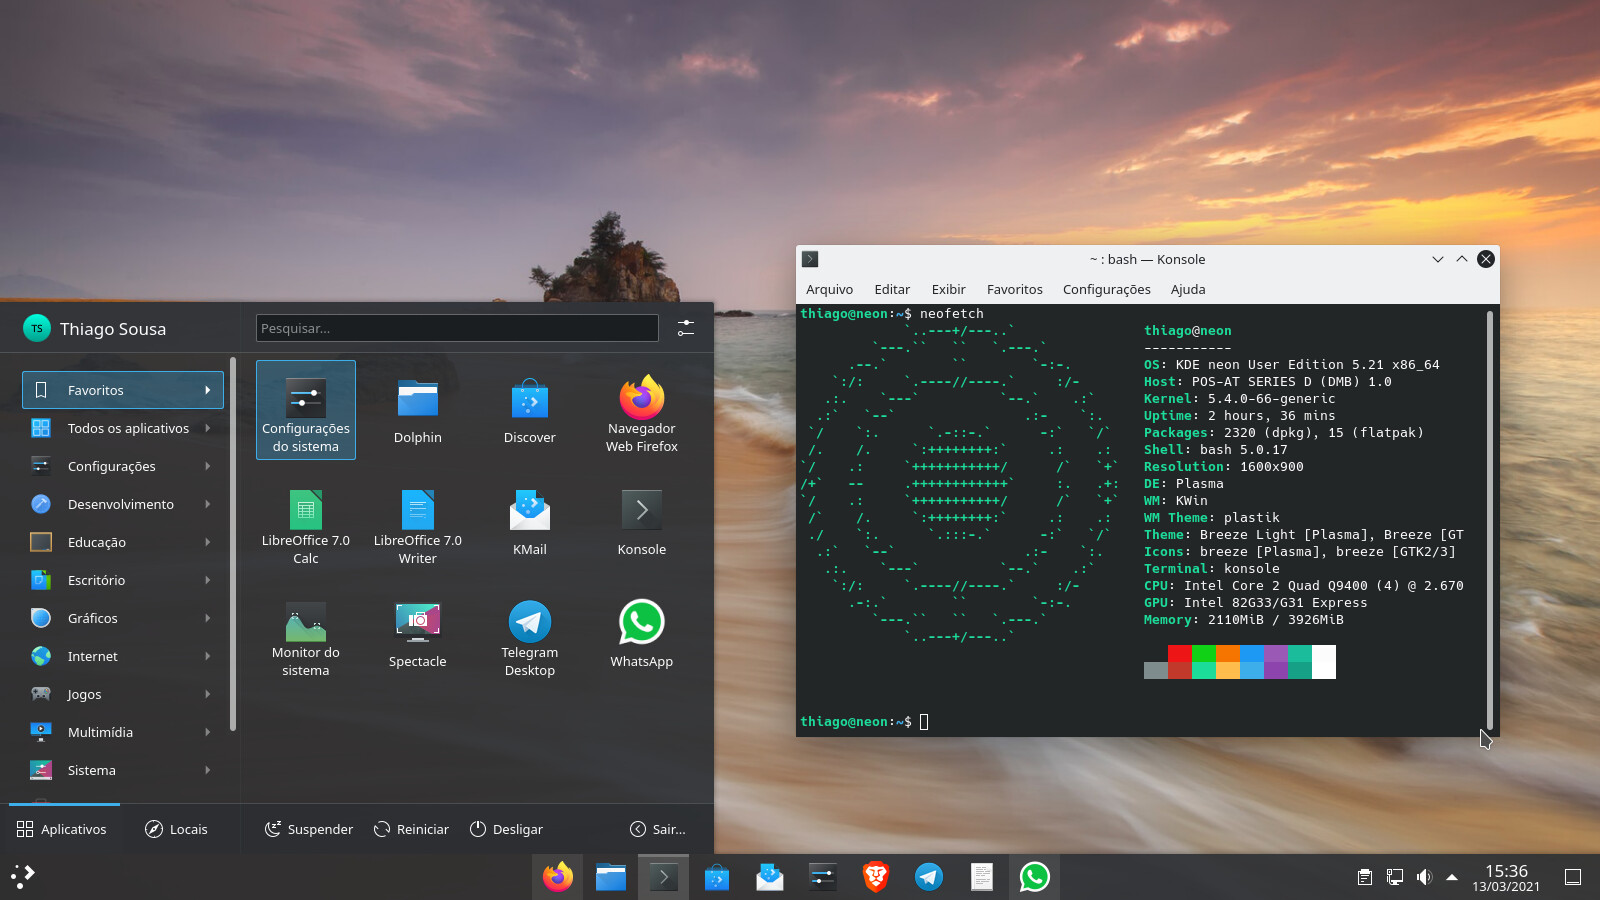The image size is (1600, 900).
Task: Click Desligar button
Action: pyautogui.click(x=506, y=829)
